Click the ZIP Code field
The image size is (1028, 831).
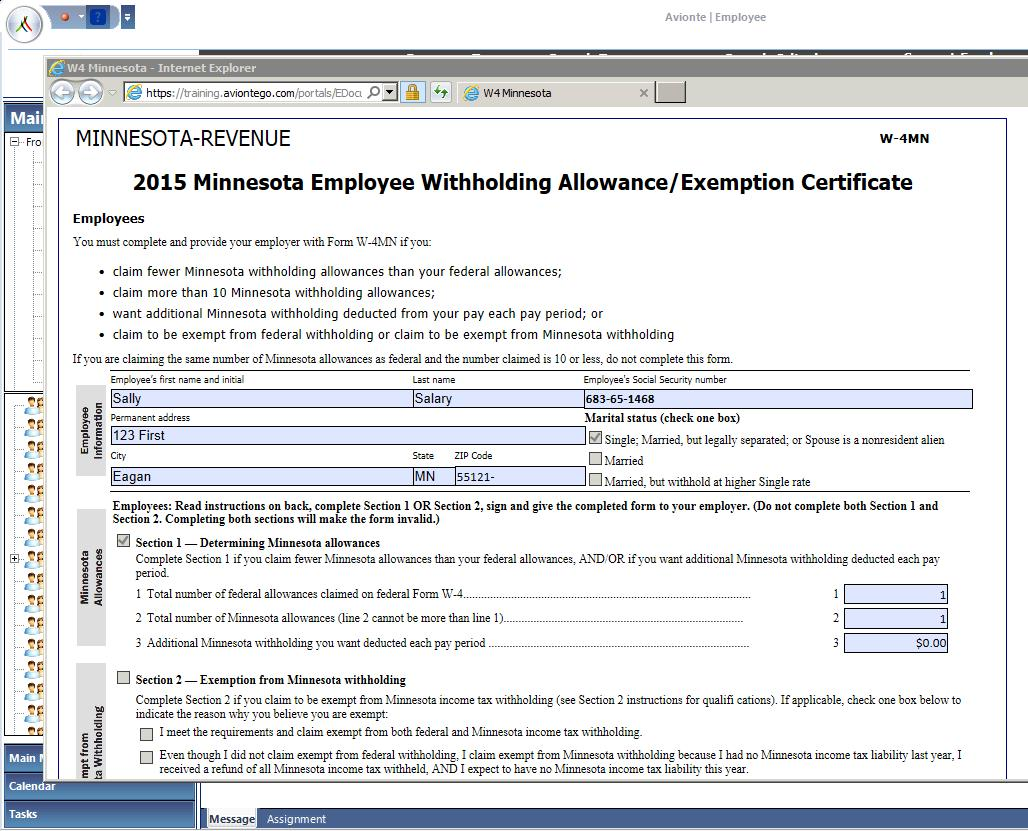tap(520, 476)
